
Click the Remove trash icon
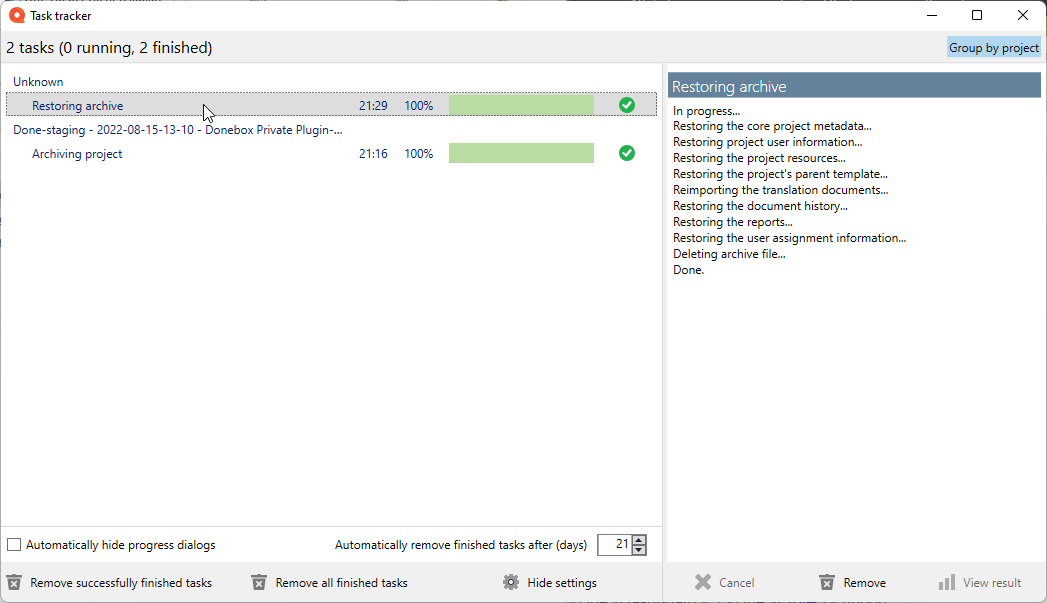[x=826, y=582]
